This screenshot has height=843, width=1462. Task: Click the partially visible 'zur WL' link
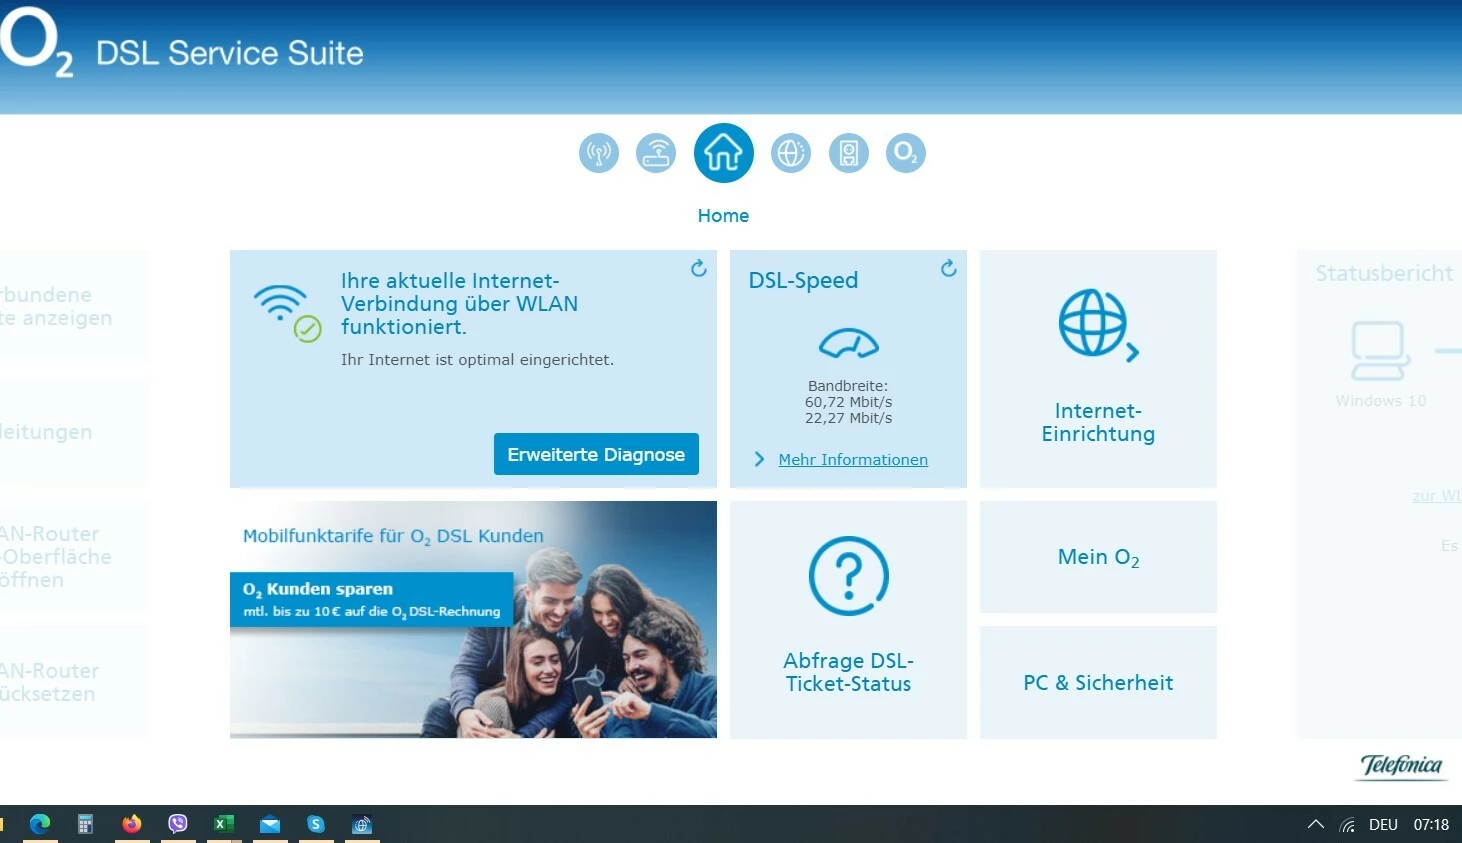[1437, 496]
